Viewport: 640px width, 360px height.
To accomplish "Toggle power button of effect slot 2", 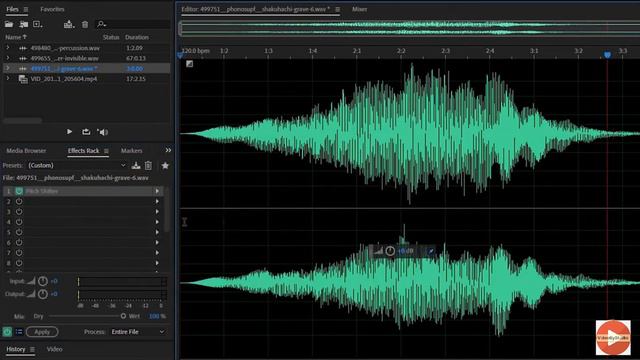I will point(19,201).
